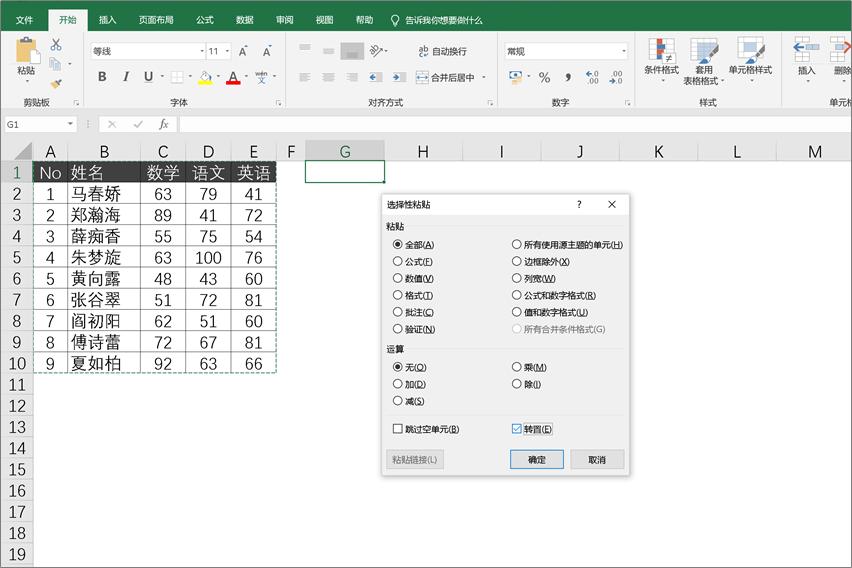This screenshot has height=568, width=852.
Task: Open the 等线 font name dropdown
Action: click(x=200, y=51)
